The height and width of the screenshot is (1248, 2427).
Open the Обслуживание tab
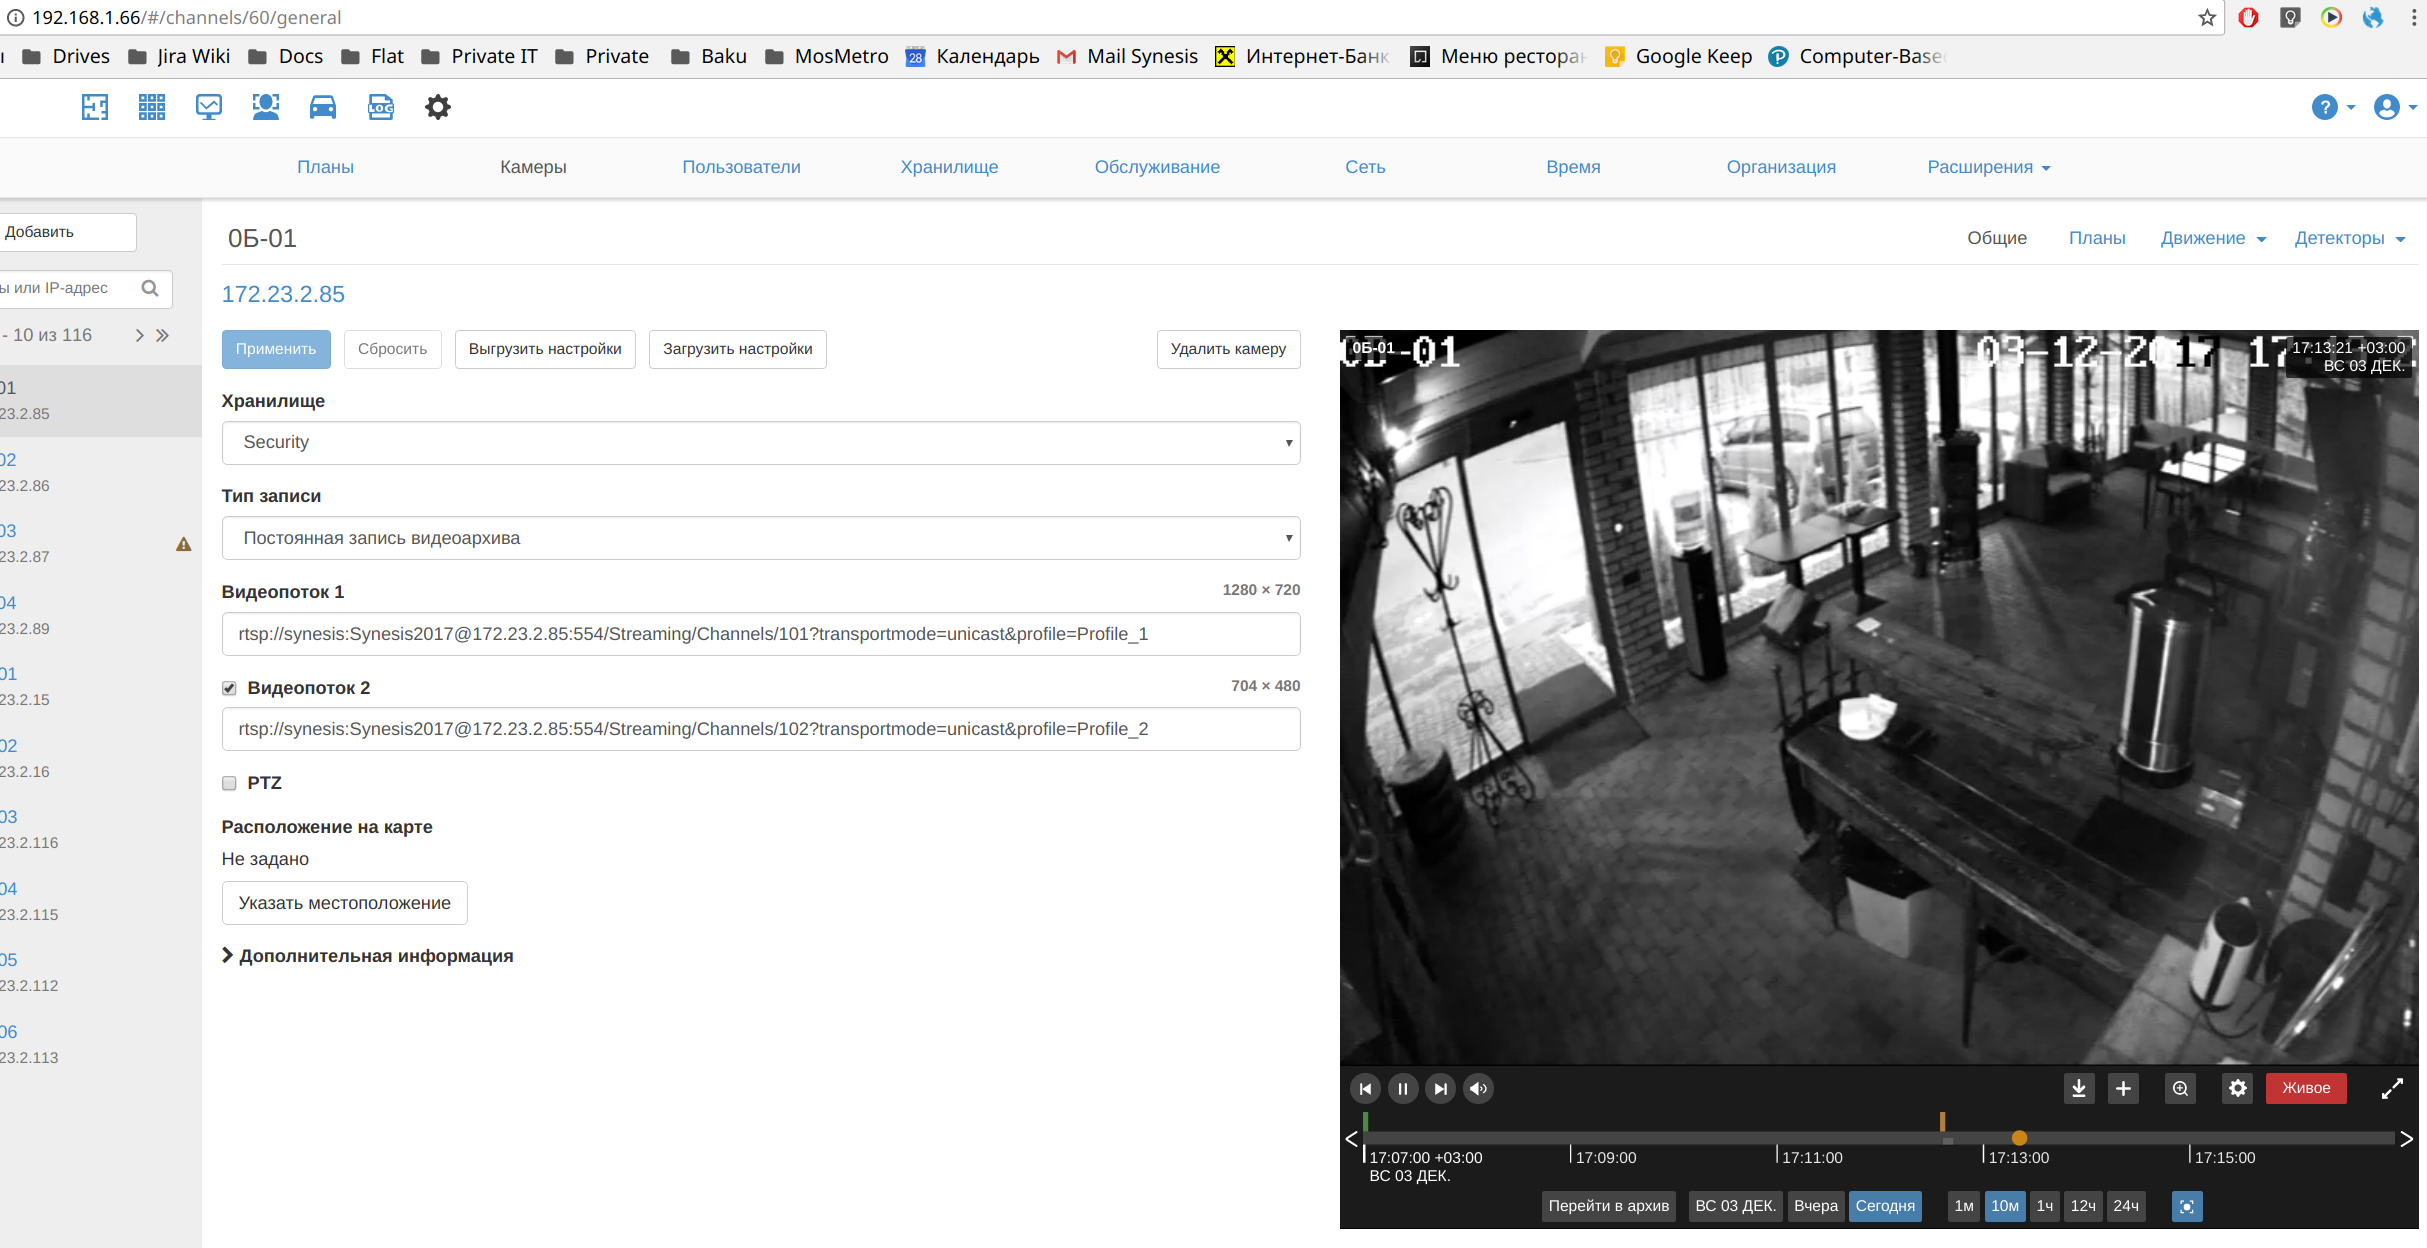point(1157,167)
